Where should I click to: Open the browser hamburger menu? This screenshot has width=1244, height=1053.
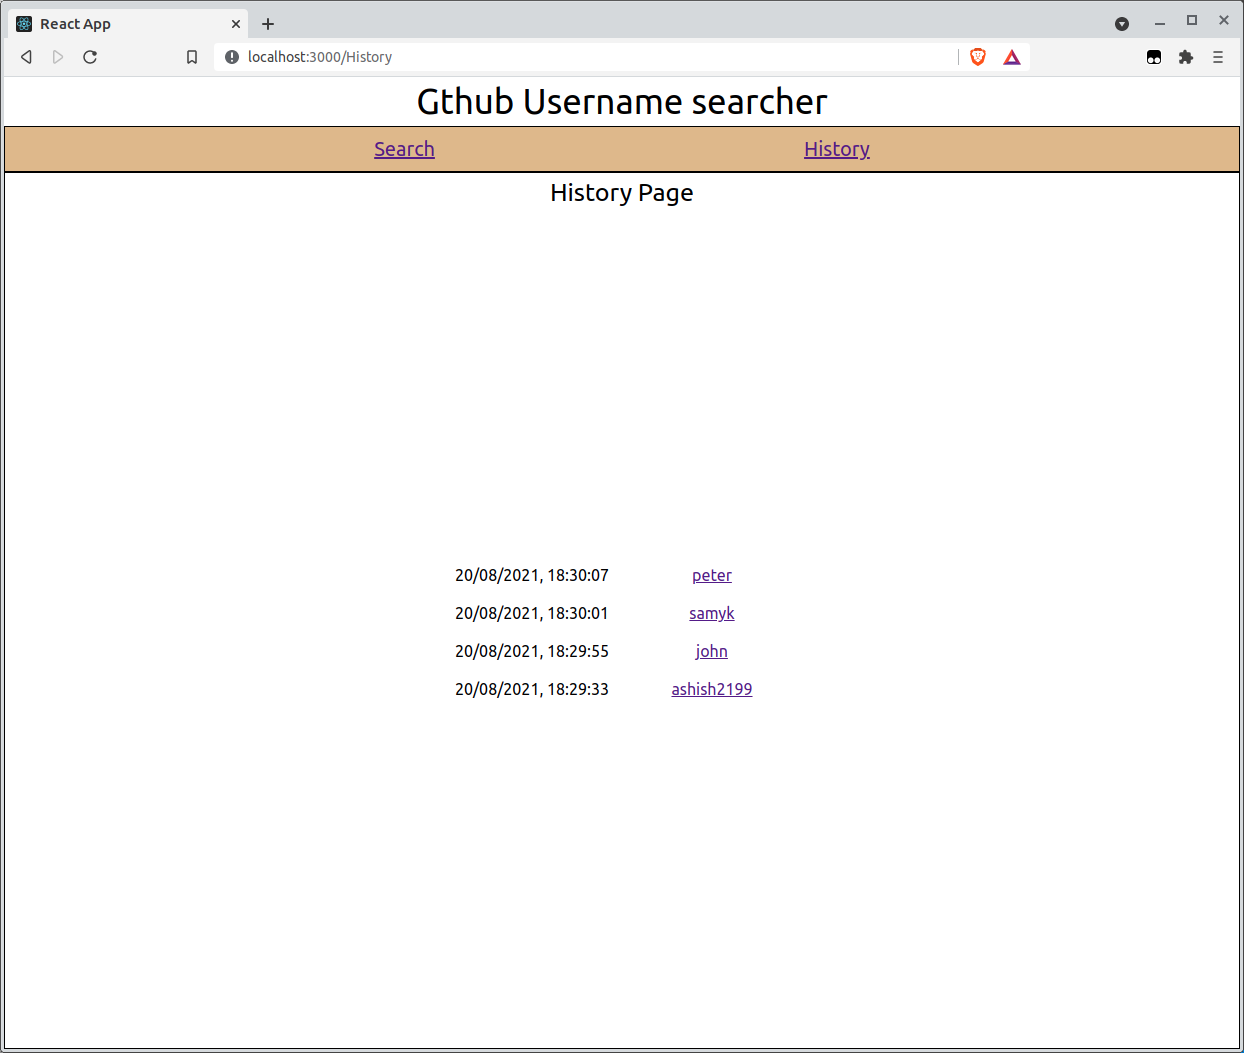tap(1218, 57)
